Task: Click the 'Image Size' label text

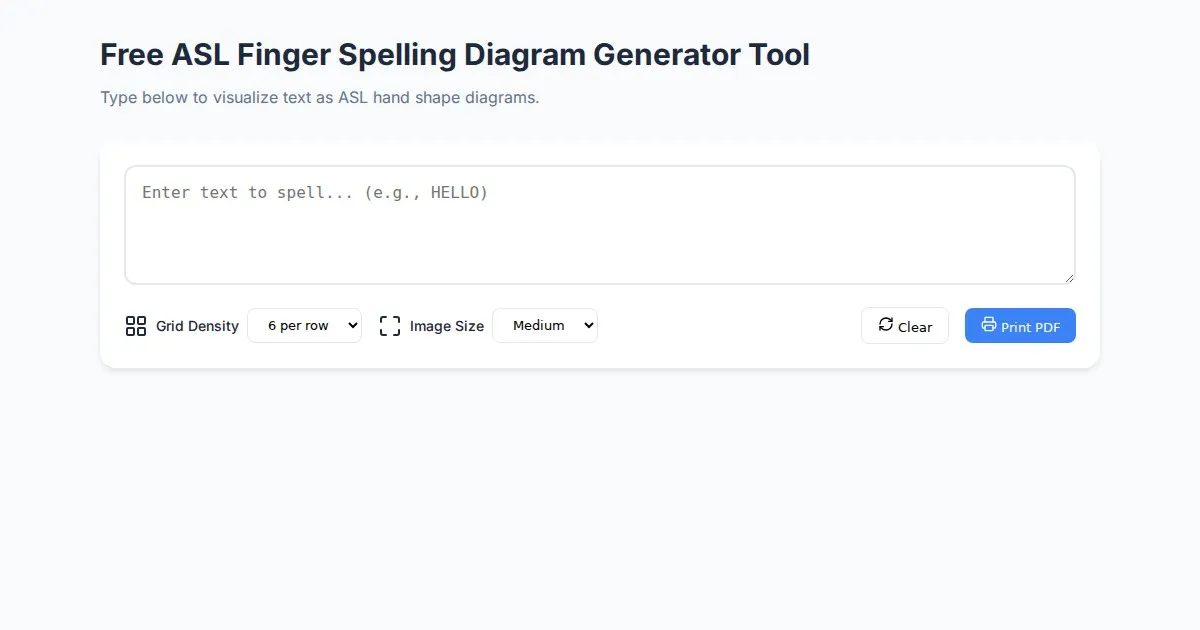Action: tap(446, 326)
